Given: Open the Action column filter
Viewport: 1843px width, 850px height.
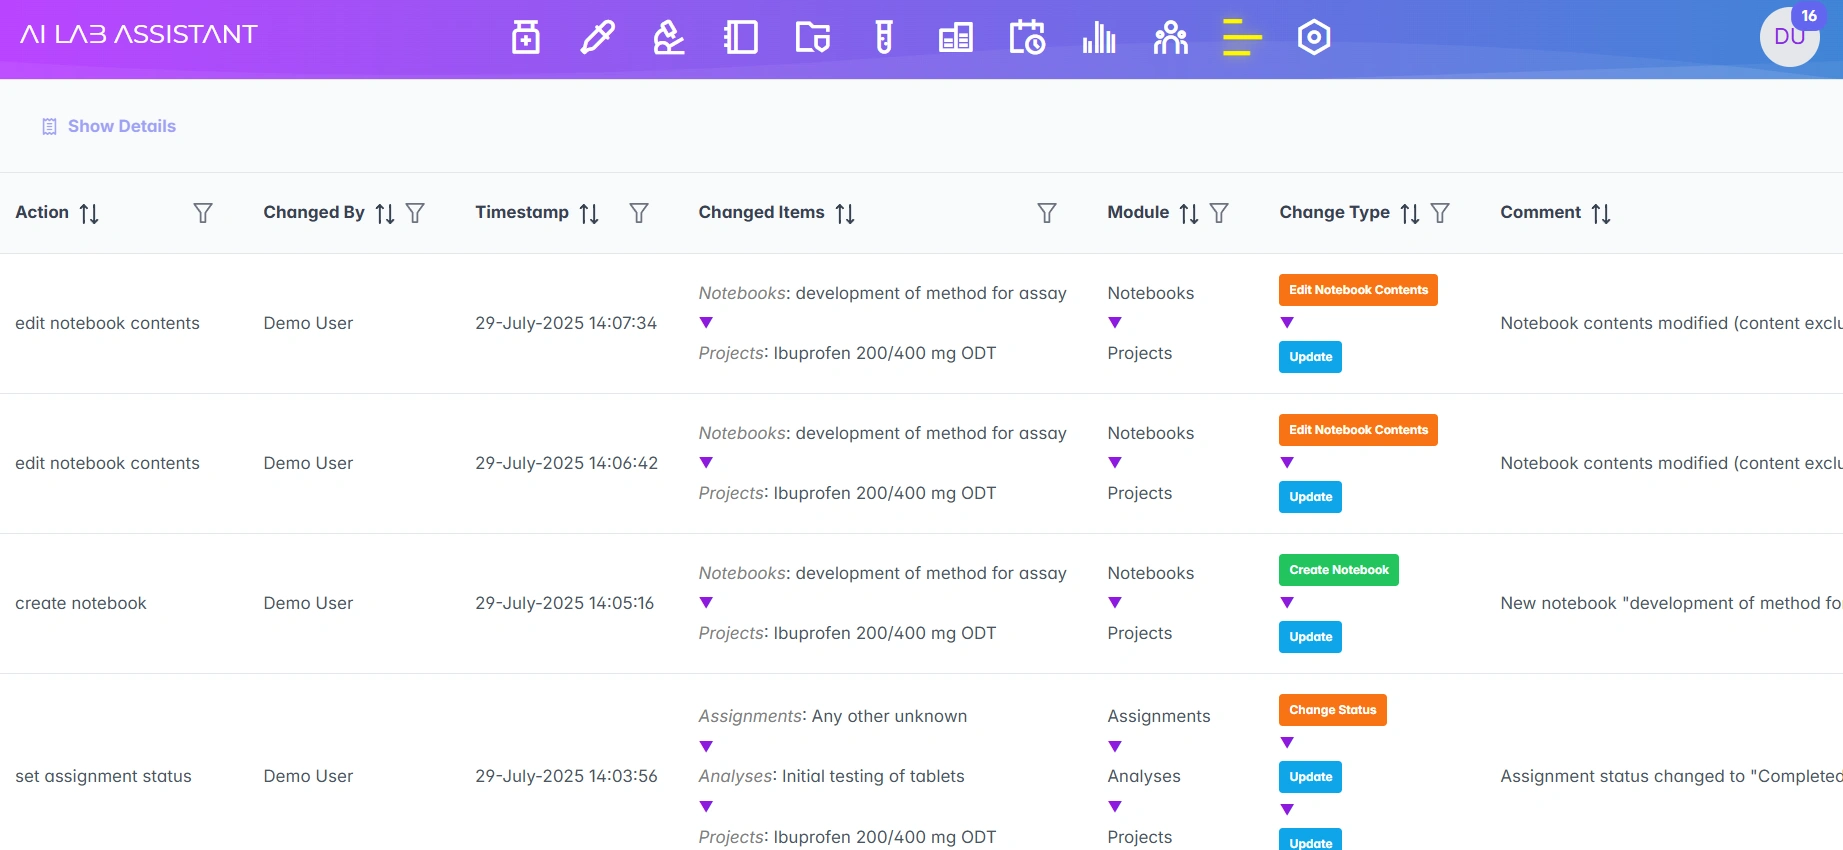Looking at the screenshot, I should pos(203,213).
